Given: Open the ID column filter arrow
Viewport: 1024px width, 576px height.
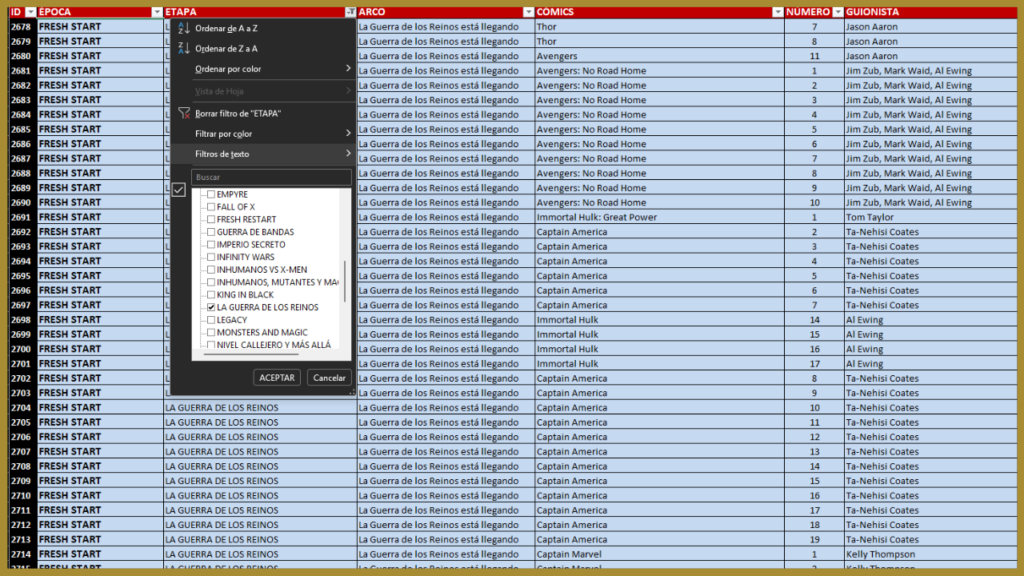Looking at the screenshot, I should pos(31,12).
